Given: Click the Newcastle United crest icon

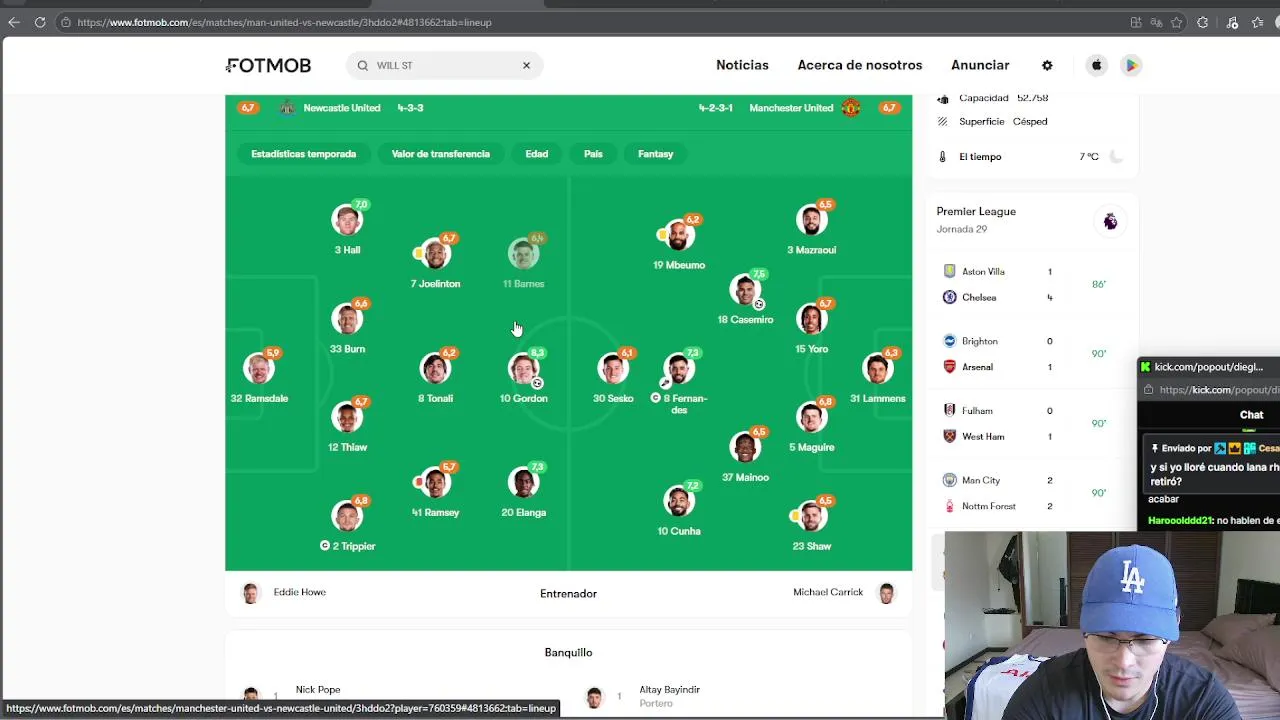Looking at the screenshot, I should (287, 107).
